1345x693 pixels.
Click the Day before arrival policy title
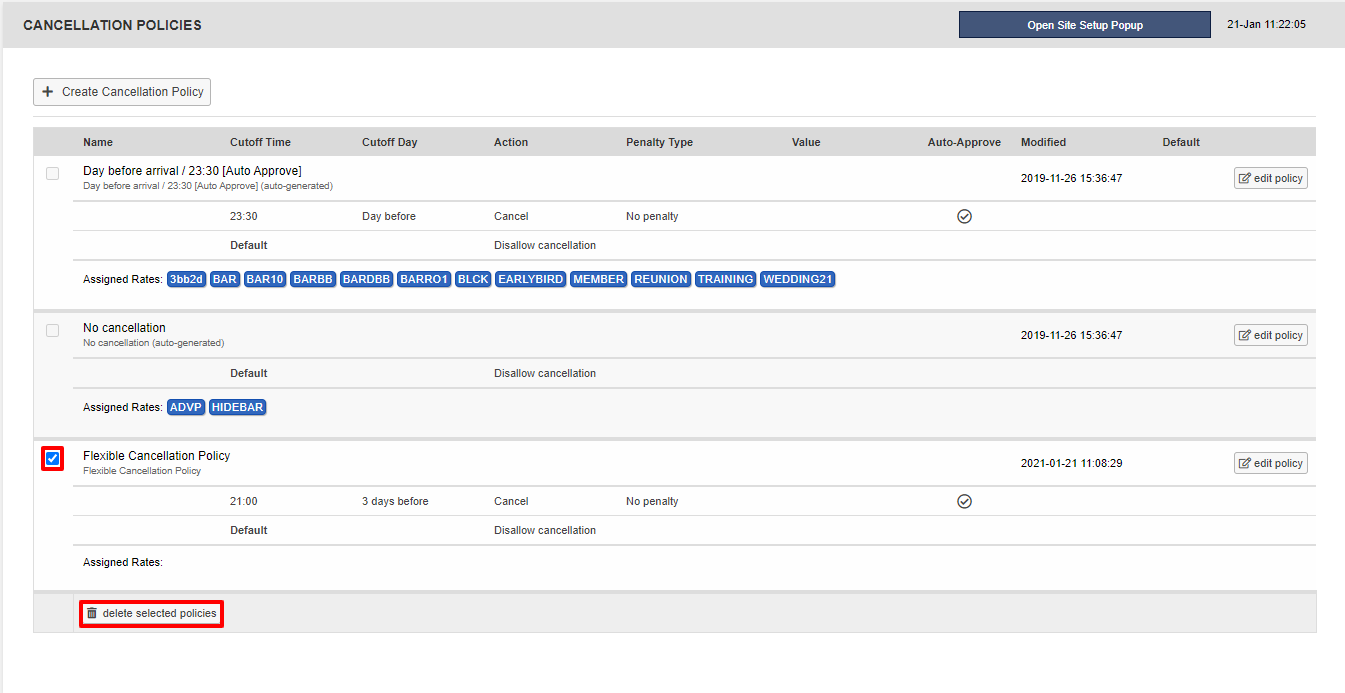click(x=192, y=171)
